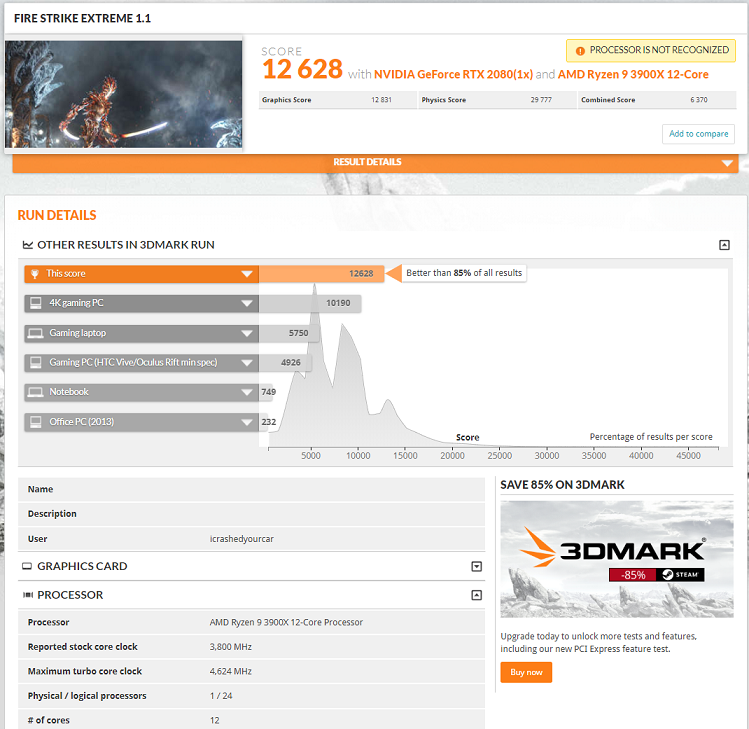The image size is (749, 729).
Task: Click the PROCESSOR IS NOT RECOGNIZED warning badge
Action: click(x=651, y=50)
